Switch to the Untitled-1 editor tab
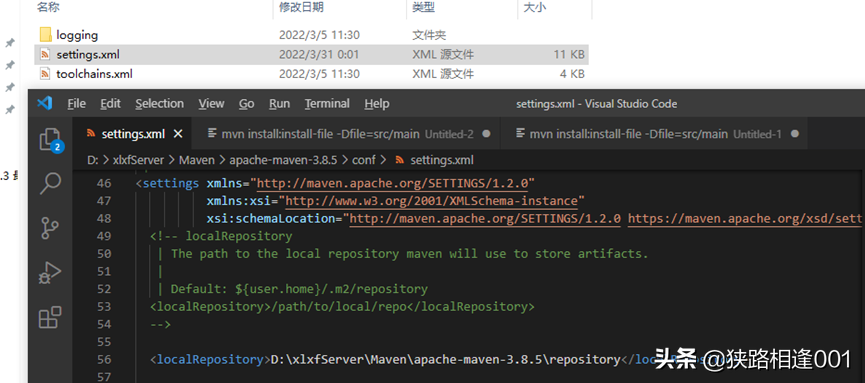The height and width of the screenshot is (383, 865). (655, 134)
